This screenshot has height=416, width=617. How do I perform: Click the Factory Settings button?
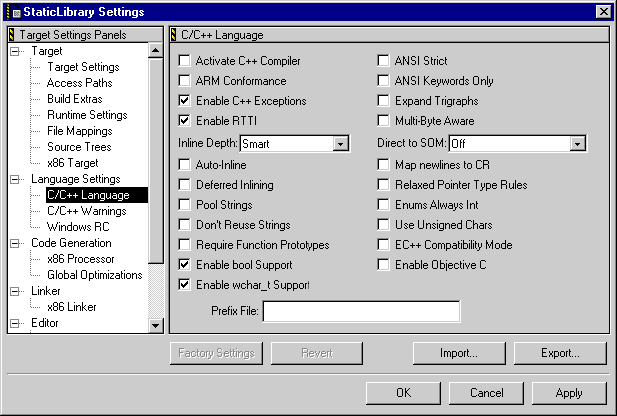(216, 353)
